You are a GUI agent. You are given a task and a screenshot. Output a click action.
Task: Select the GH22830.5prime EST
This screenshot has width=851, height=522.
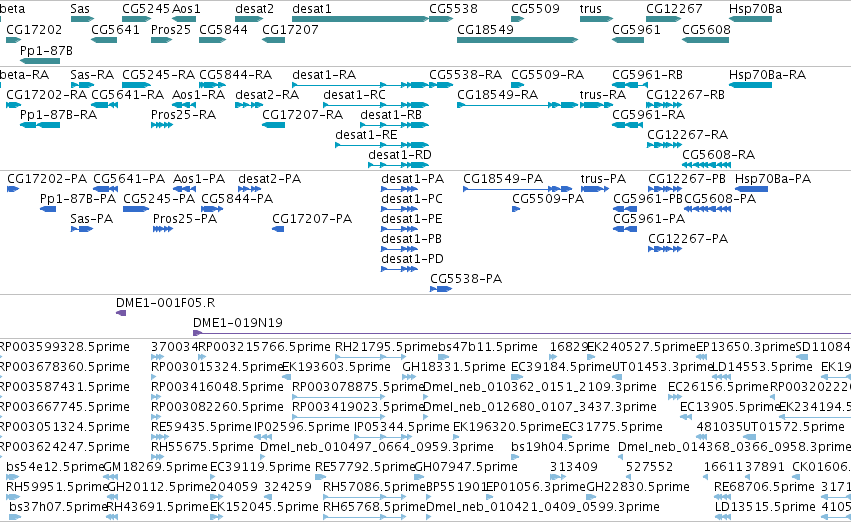click(592, 496)
